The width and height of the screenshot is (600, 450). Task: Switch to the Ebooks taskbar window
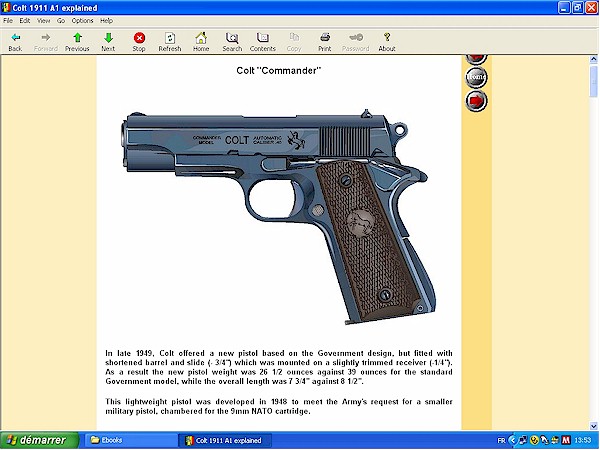coord(131,440)
